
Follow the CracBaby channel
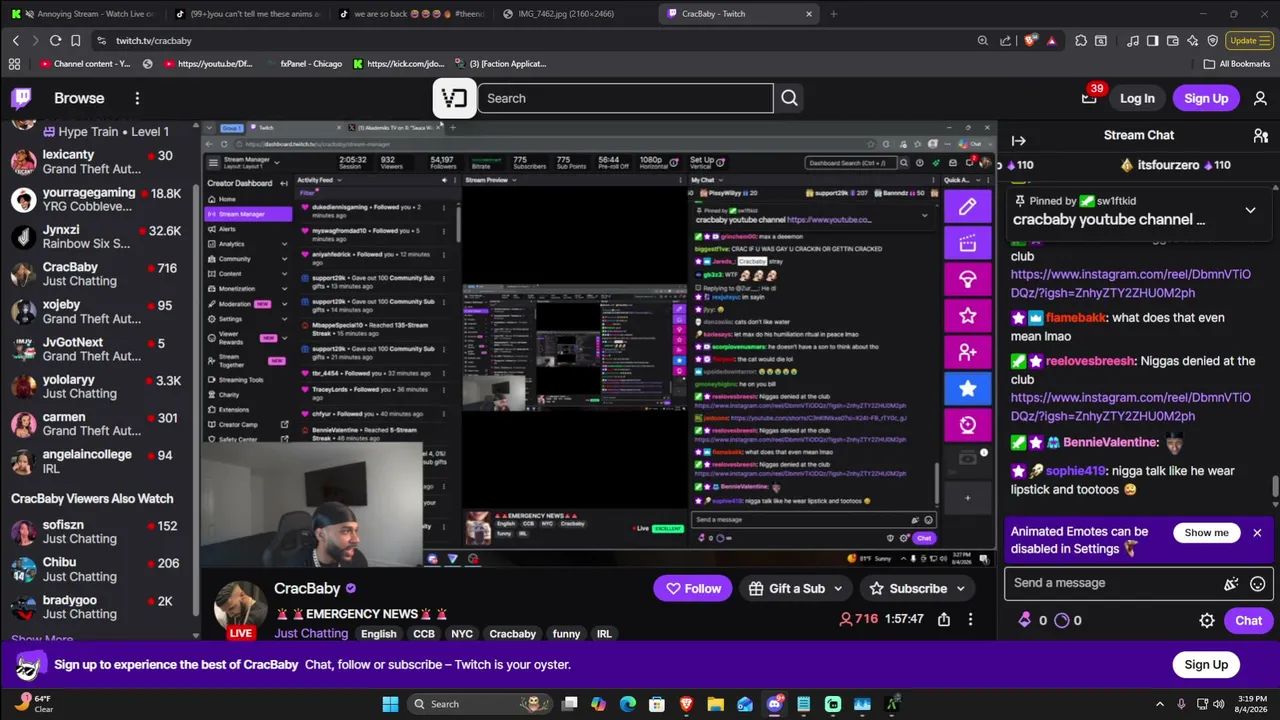pyautogui.click(x=693, y=589)
